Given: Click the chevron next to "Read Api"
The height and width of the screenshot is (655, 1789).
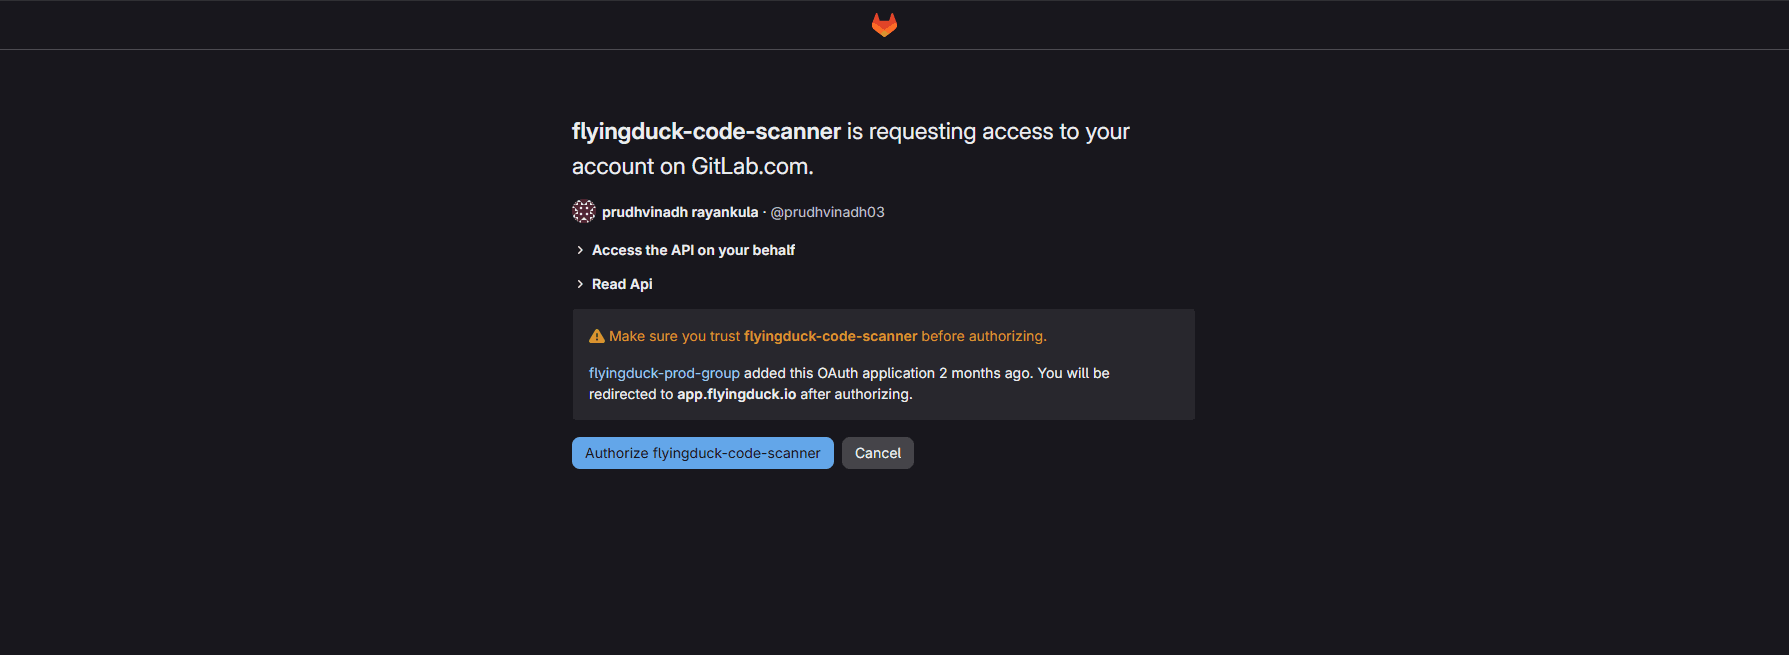Looking at the screenshot, I should 580,283.
